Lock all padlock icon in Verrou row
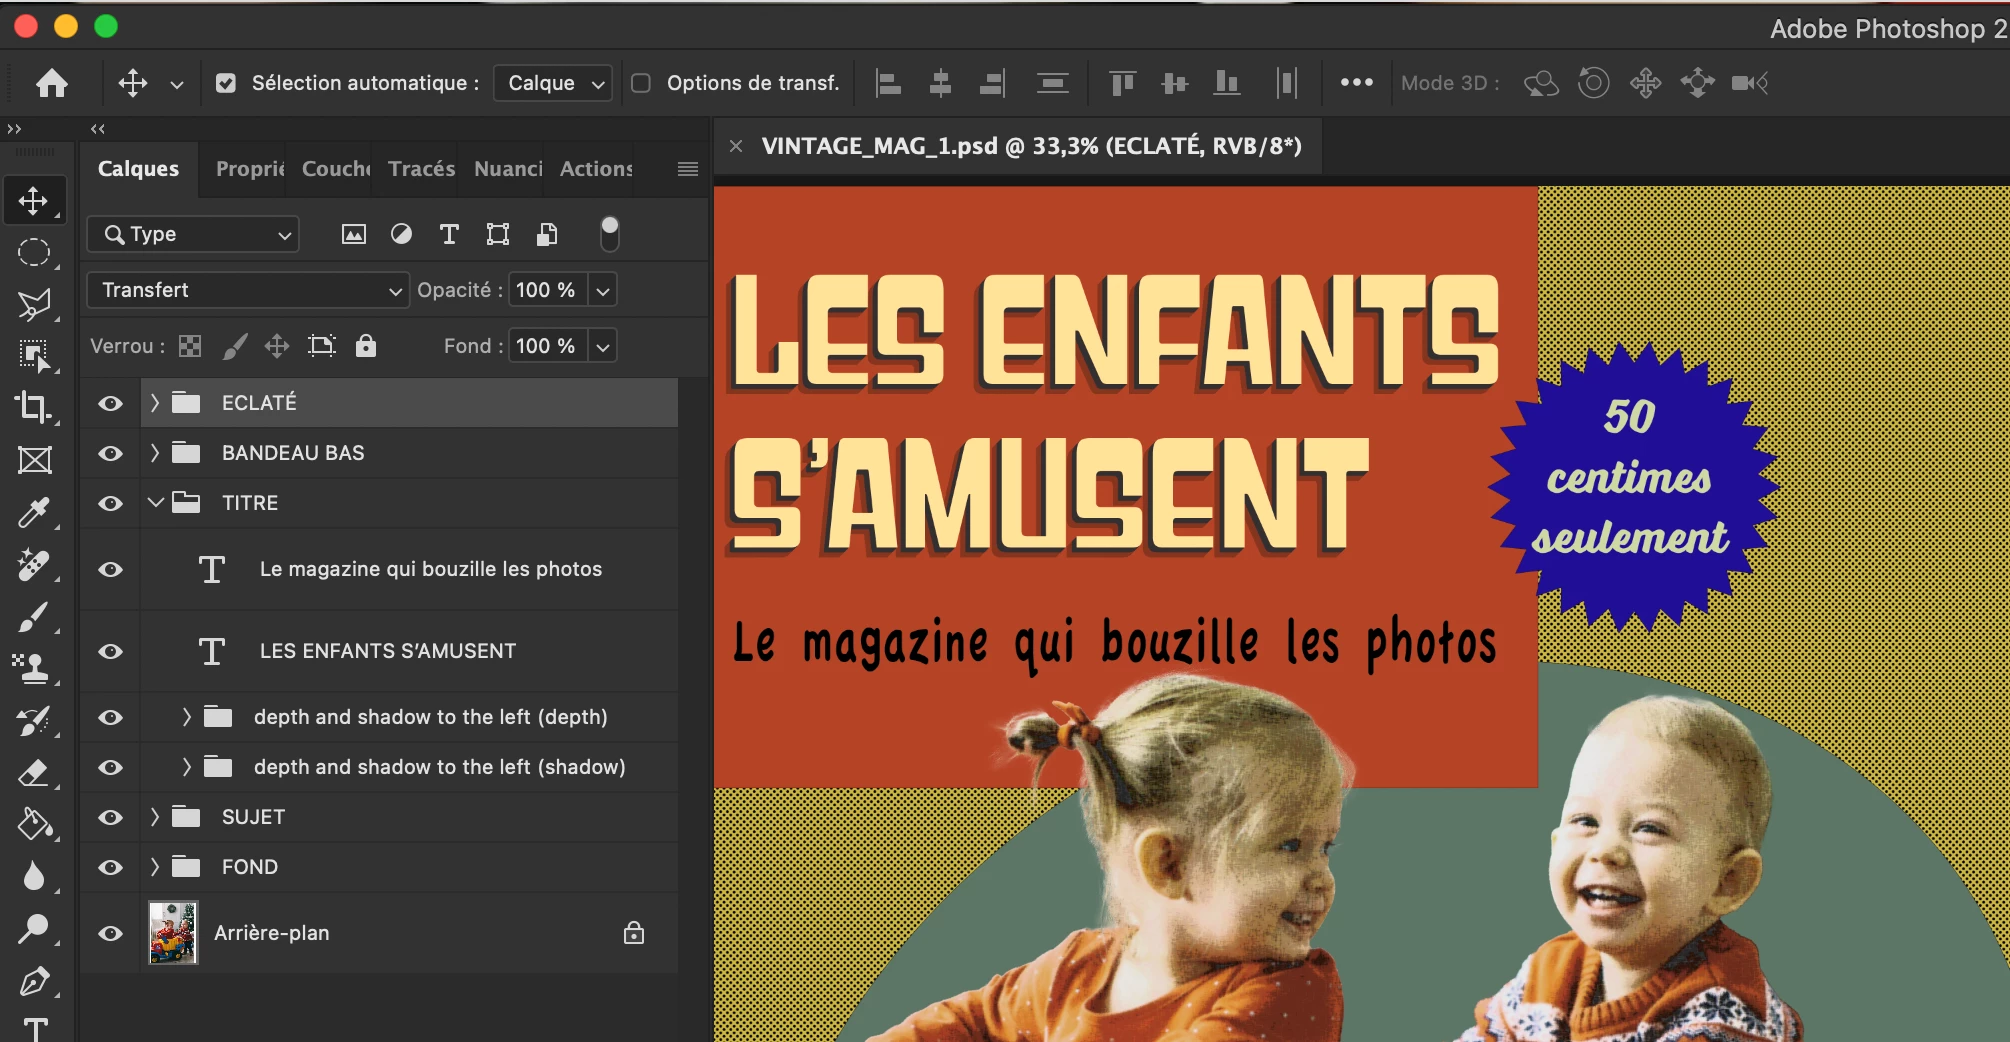 [x=366, y=346]
